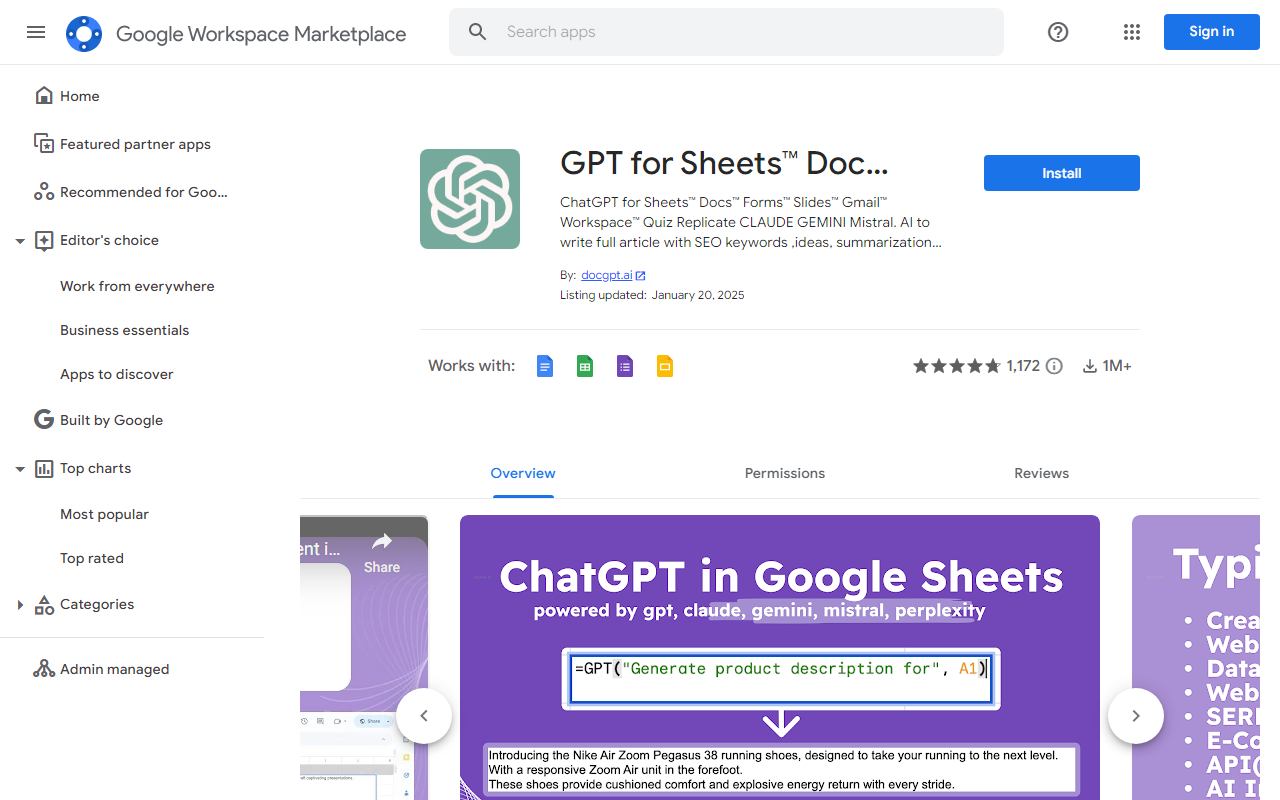
Task: Click the Categories shapes icon
Action: [x=44, y=604]
